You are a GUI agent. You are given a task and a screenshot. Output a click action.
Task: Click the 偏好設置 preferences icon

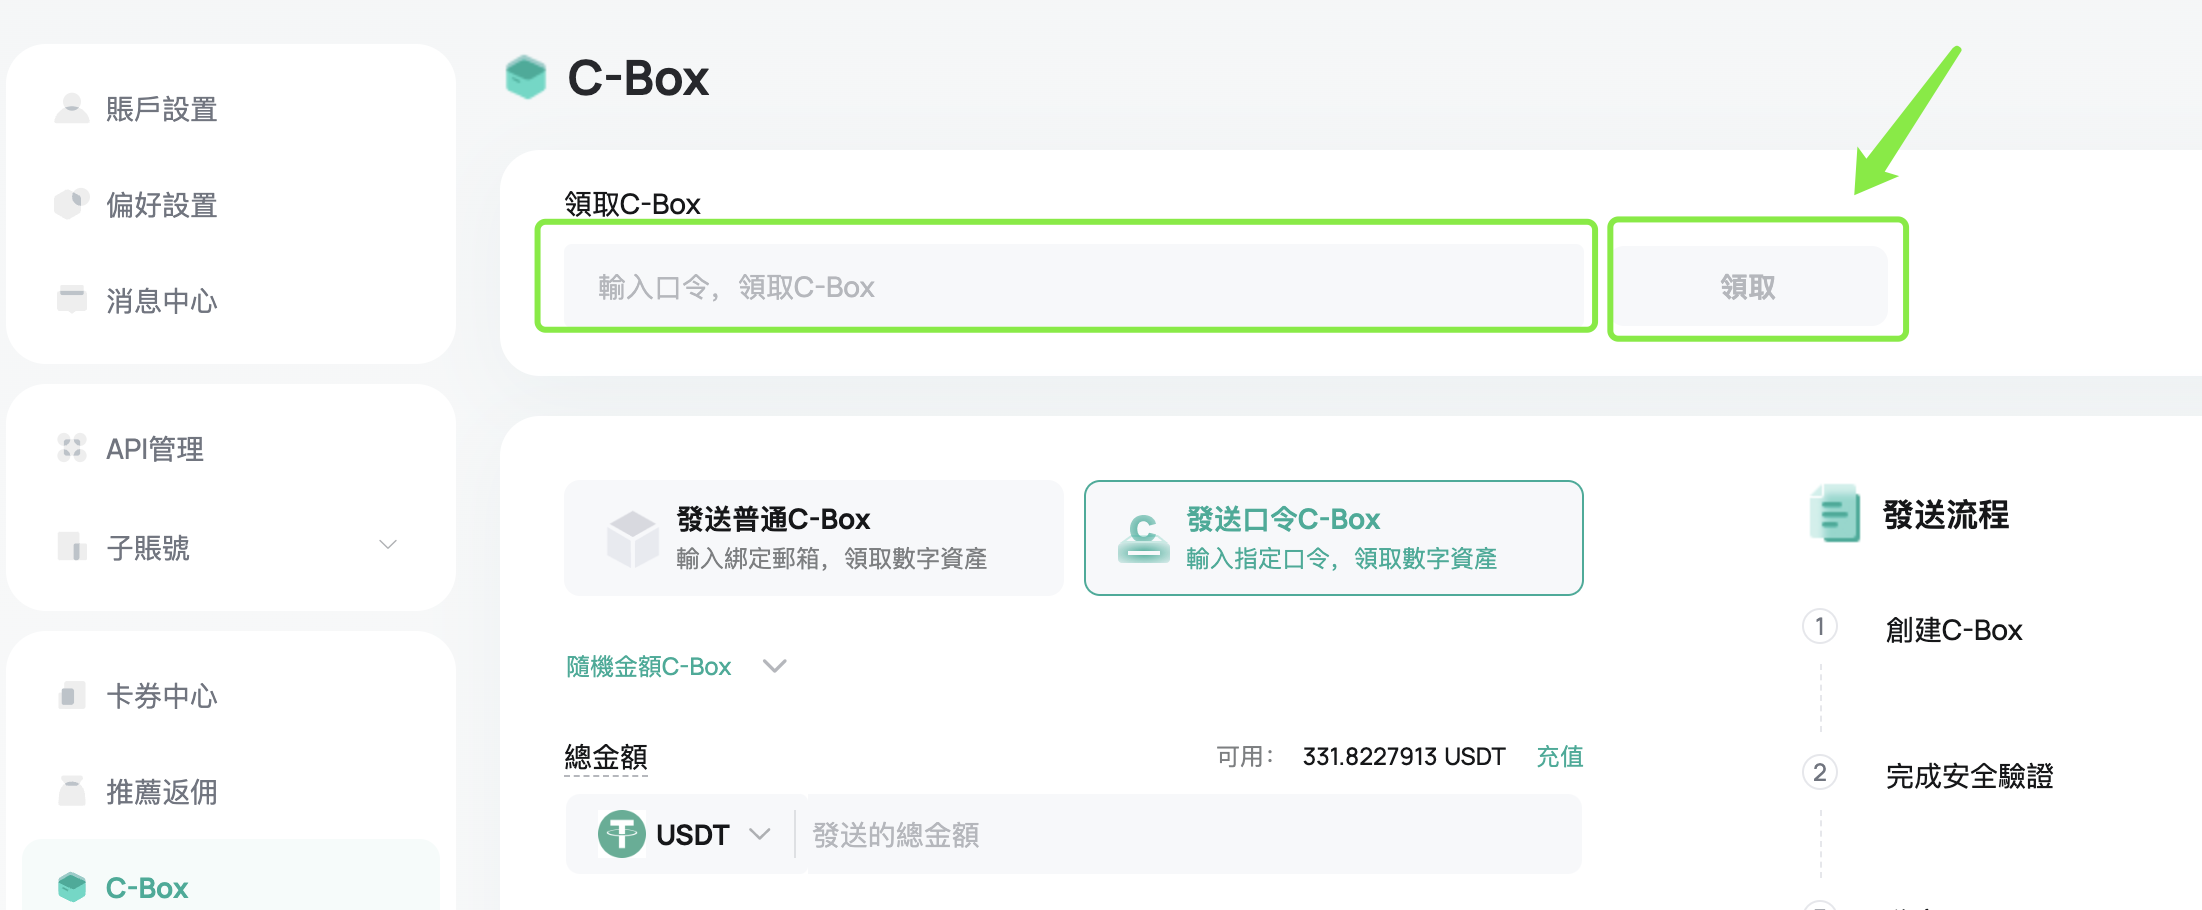pos(71,203)
